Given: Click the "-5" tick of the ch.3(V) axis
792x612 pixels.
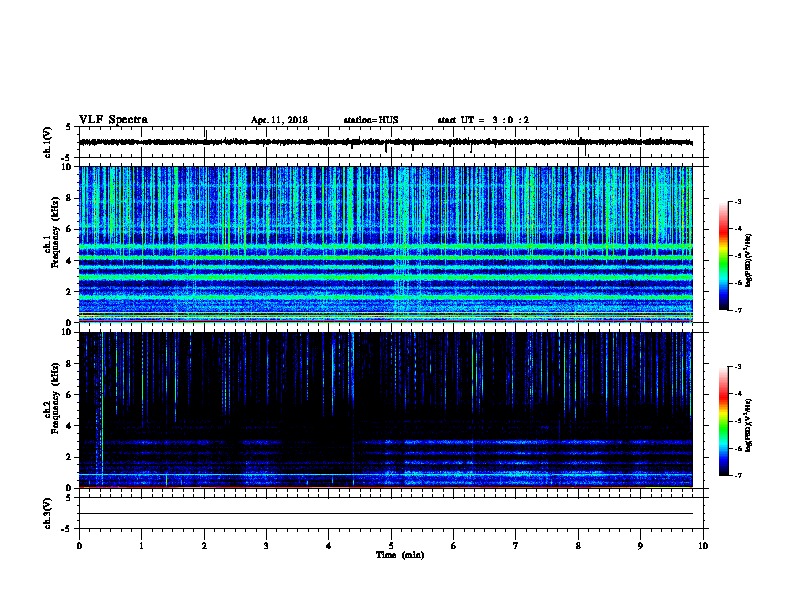Looking at the screenshot, I should pos(67,529).
